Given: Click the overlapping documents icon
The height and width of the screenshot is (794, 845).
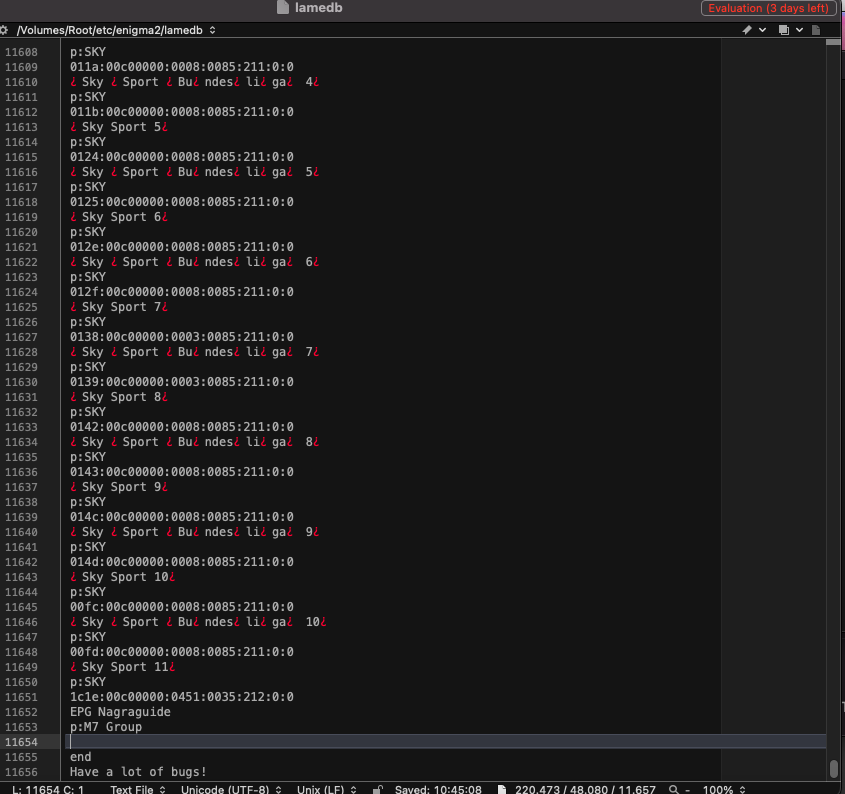Looking at the screenshot, I should click(782, 31).
